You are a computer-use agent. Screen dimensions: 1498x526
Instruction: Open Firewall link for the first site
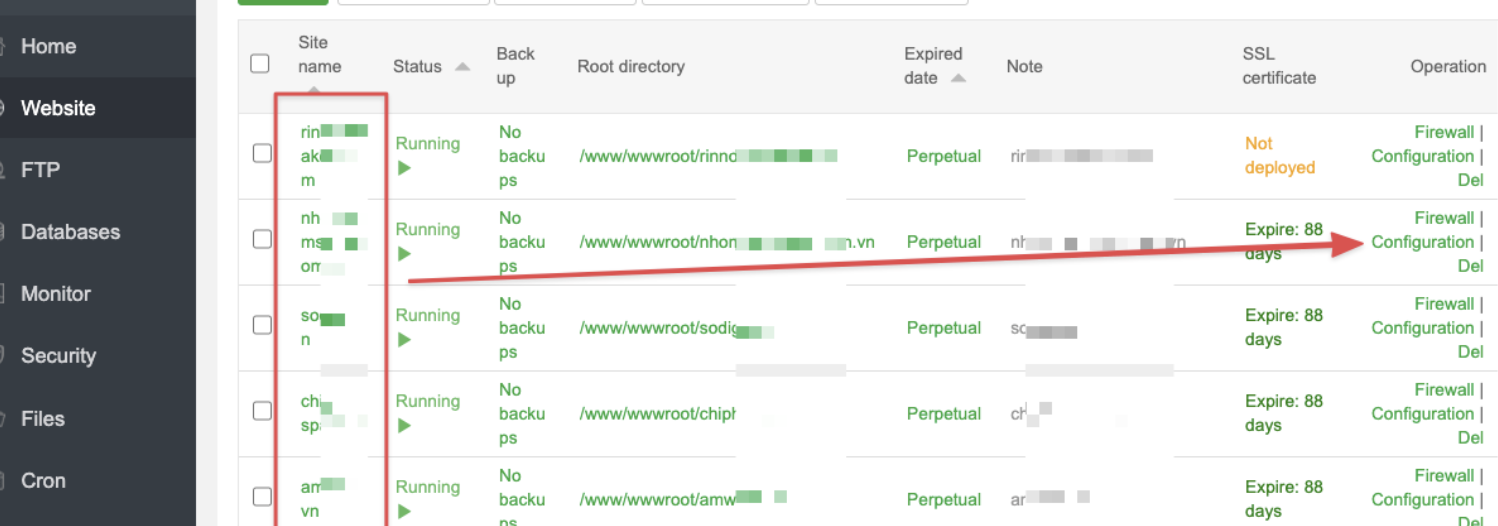(1444, 132)
